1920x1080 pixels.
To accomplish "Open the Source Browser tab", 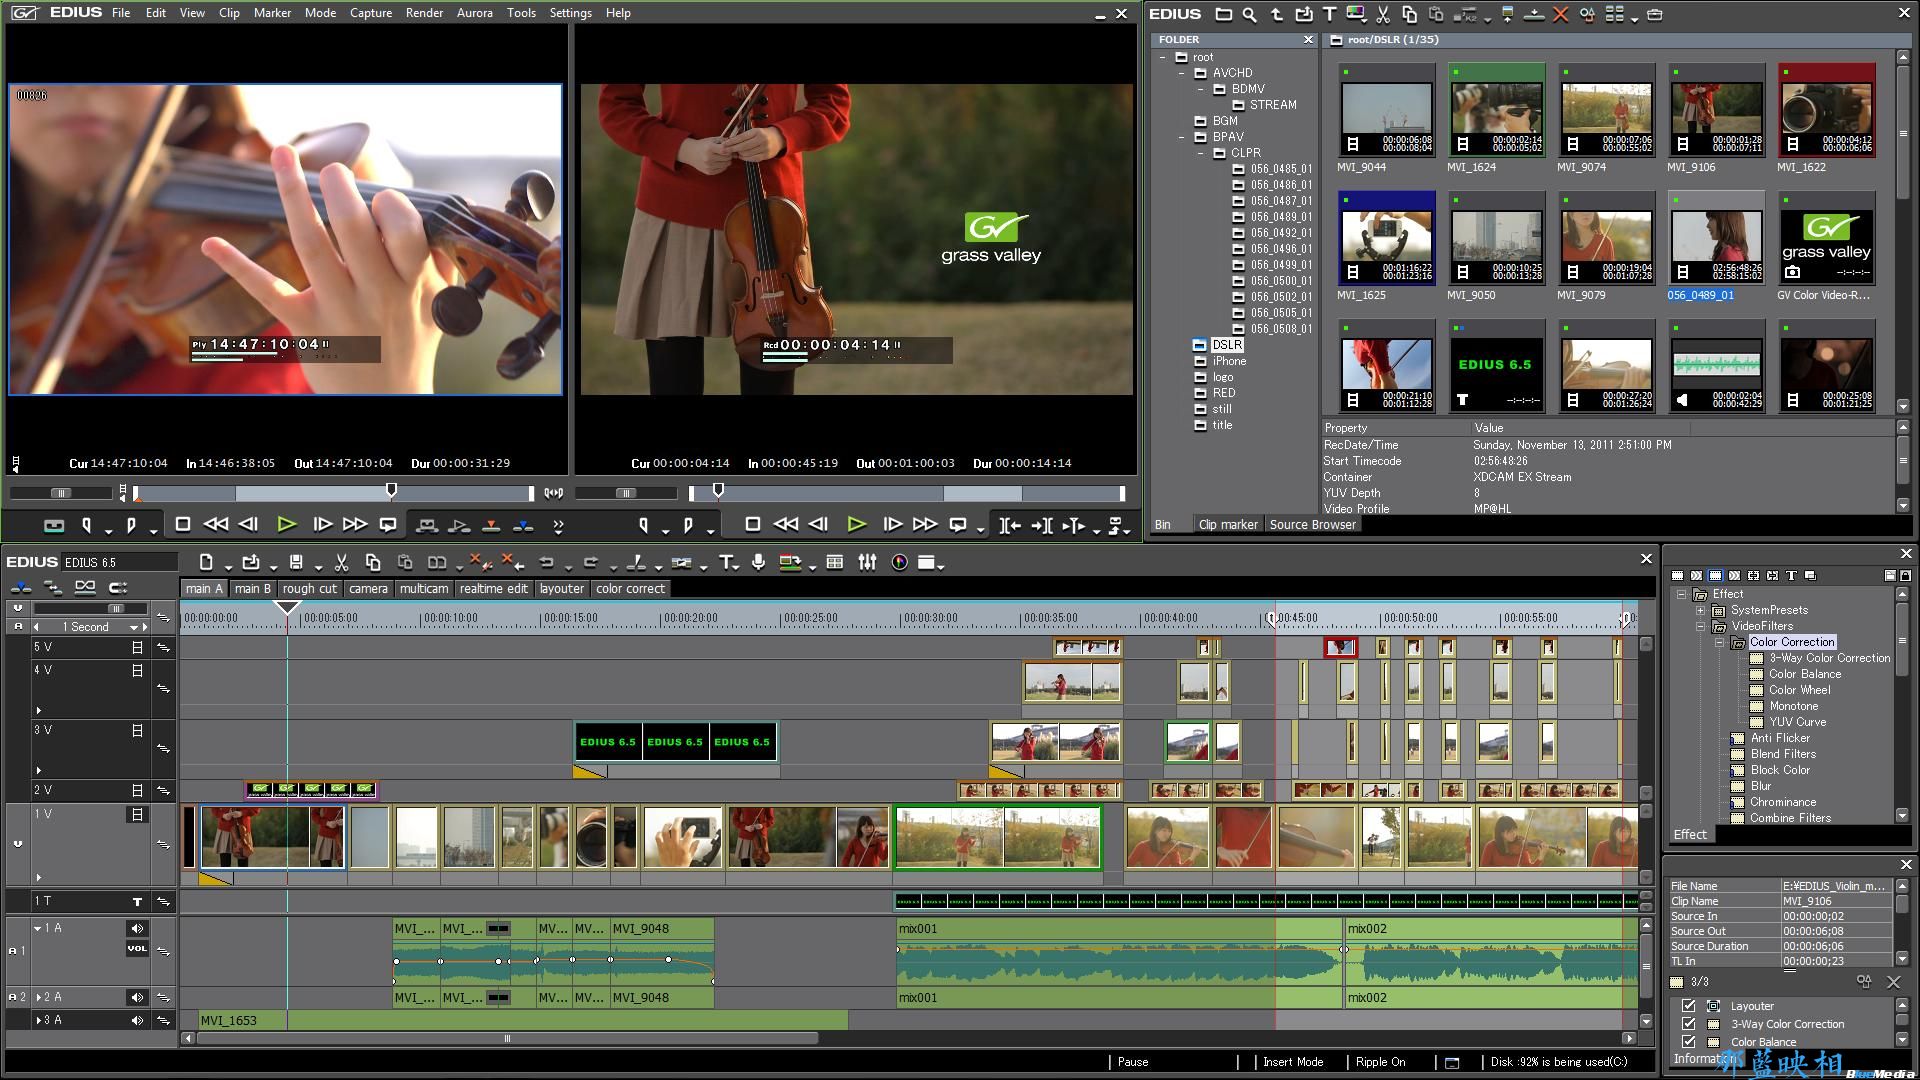I will pyautogui.click(x=1312, y=525).
